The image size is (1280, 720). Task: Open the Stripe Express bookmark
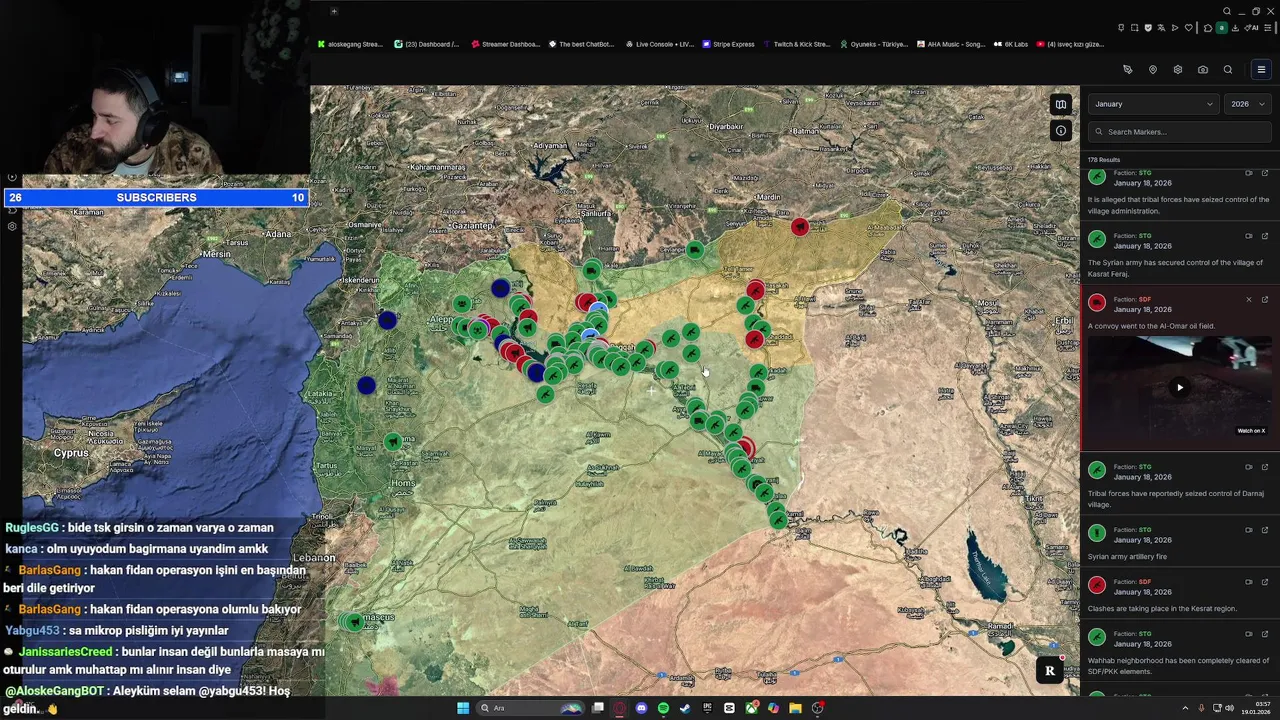729,44
